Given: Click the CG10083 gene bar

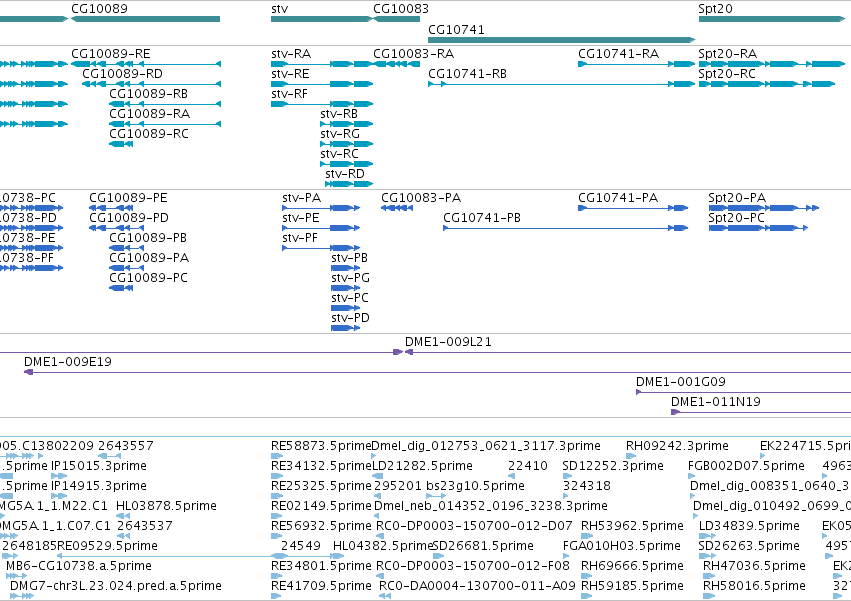Looking at the screenshot, I should tap(397, 19).
